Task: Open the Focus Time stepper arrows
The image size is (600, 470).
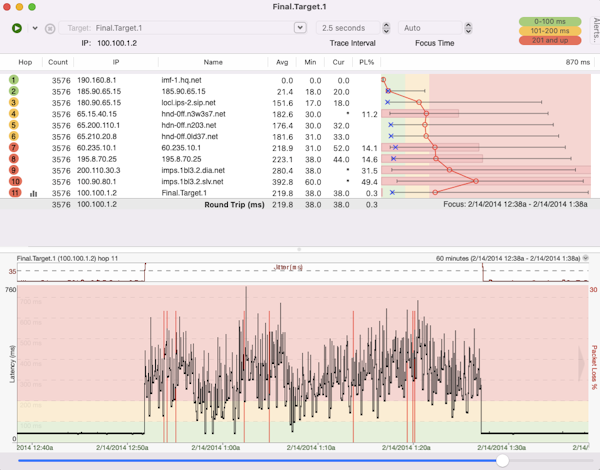Action: [468, 28]
